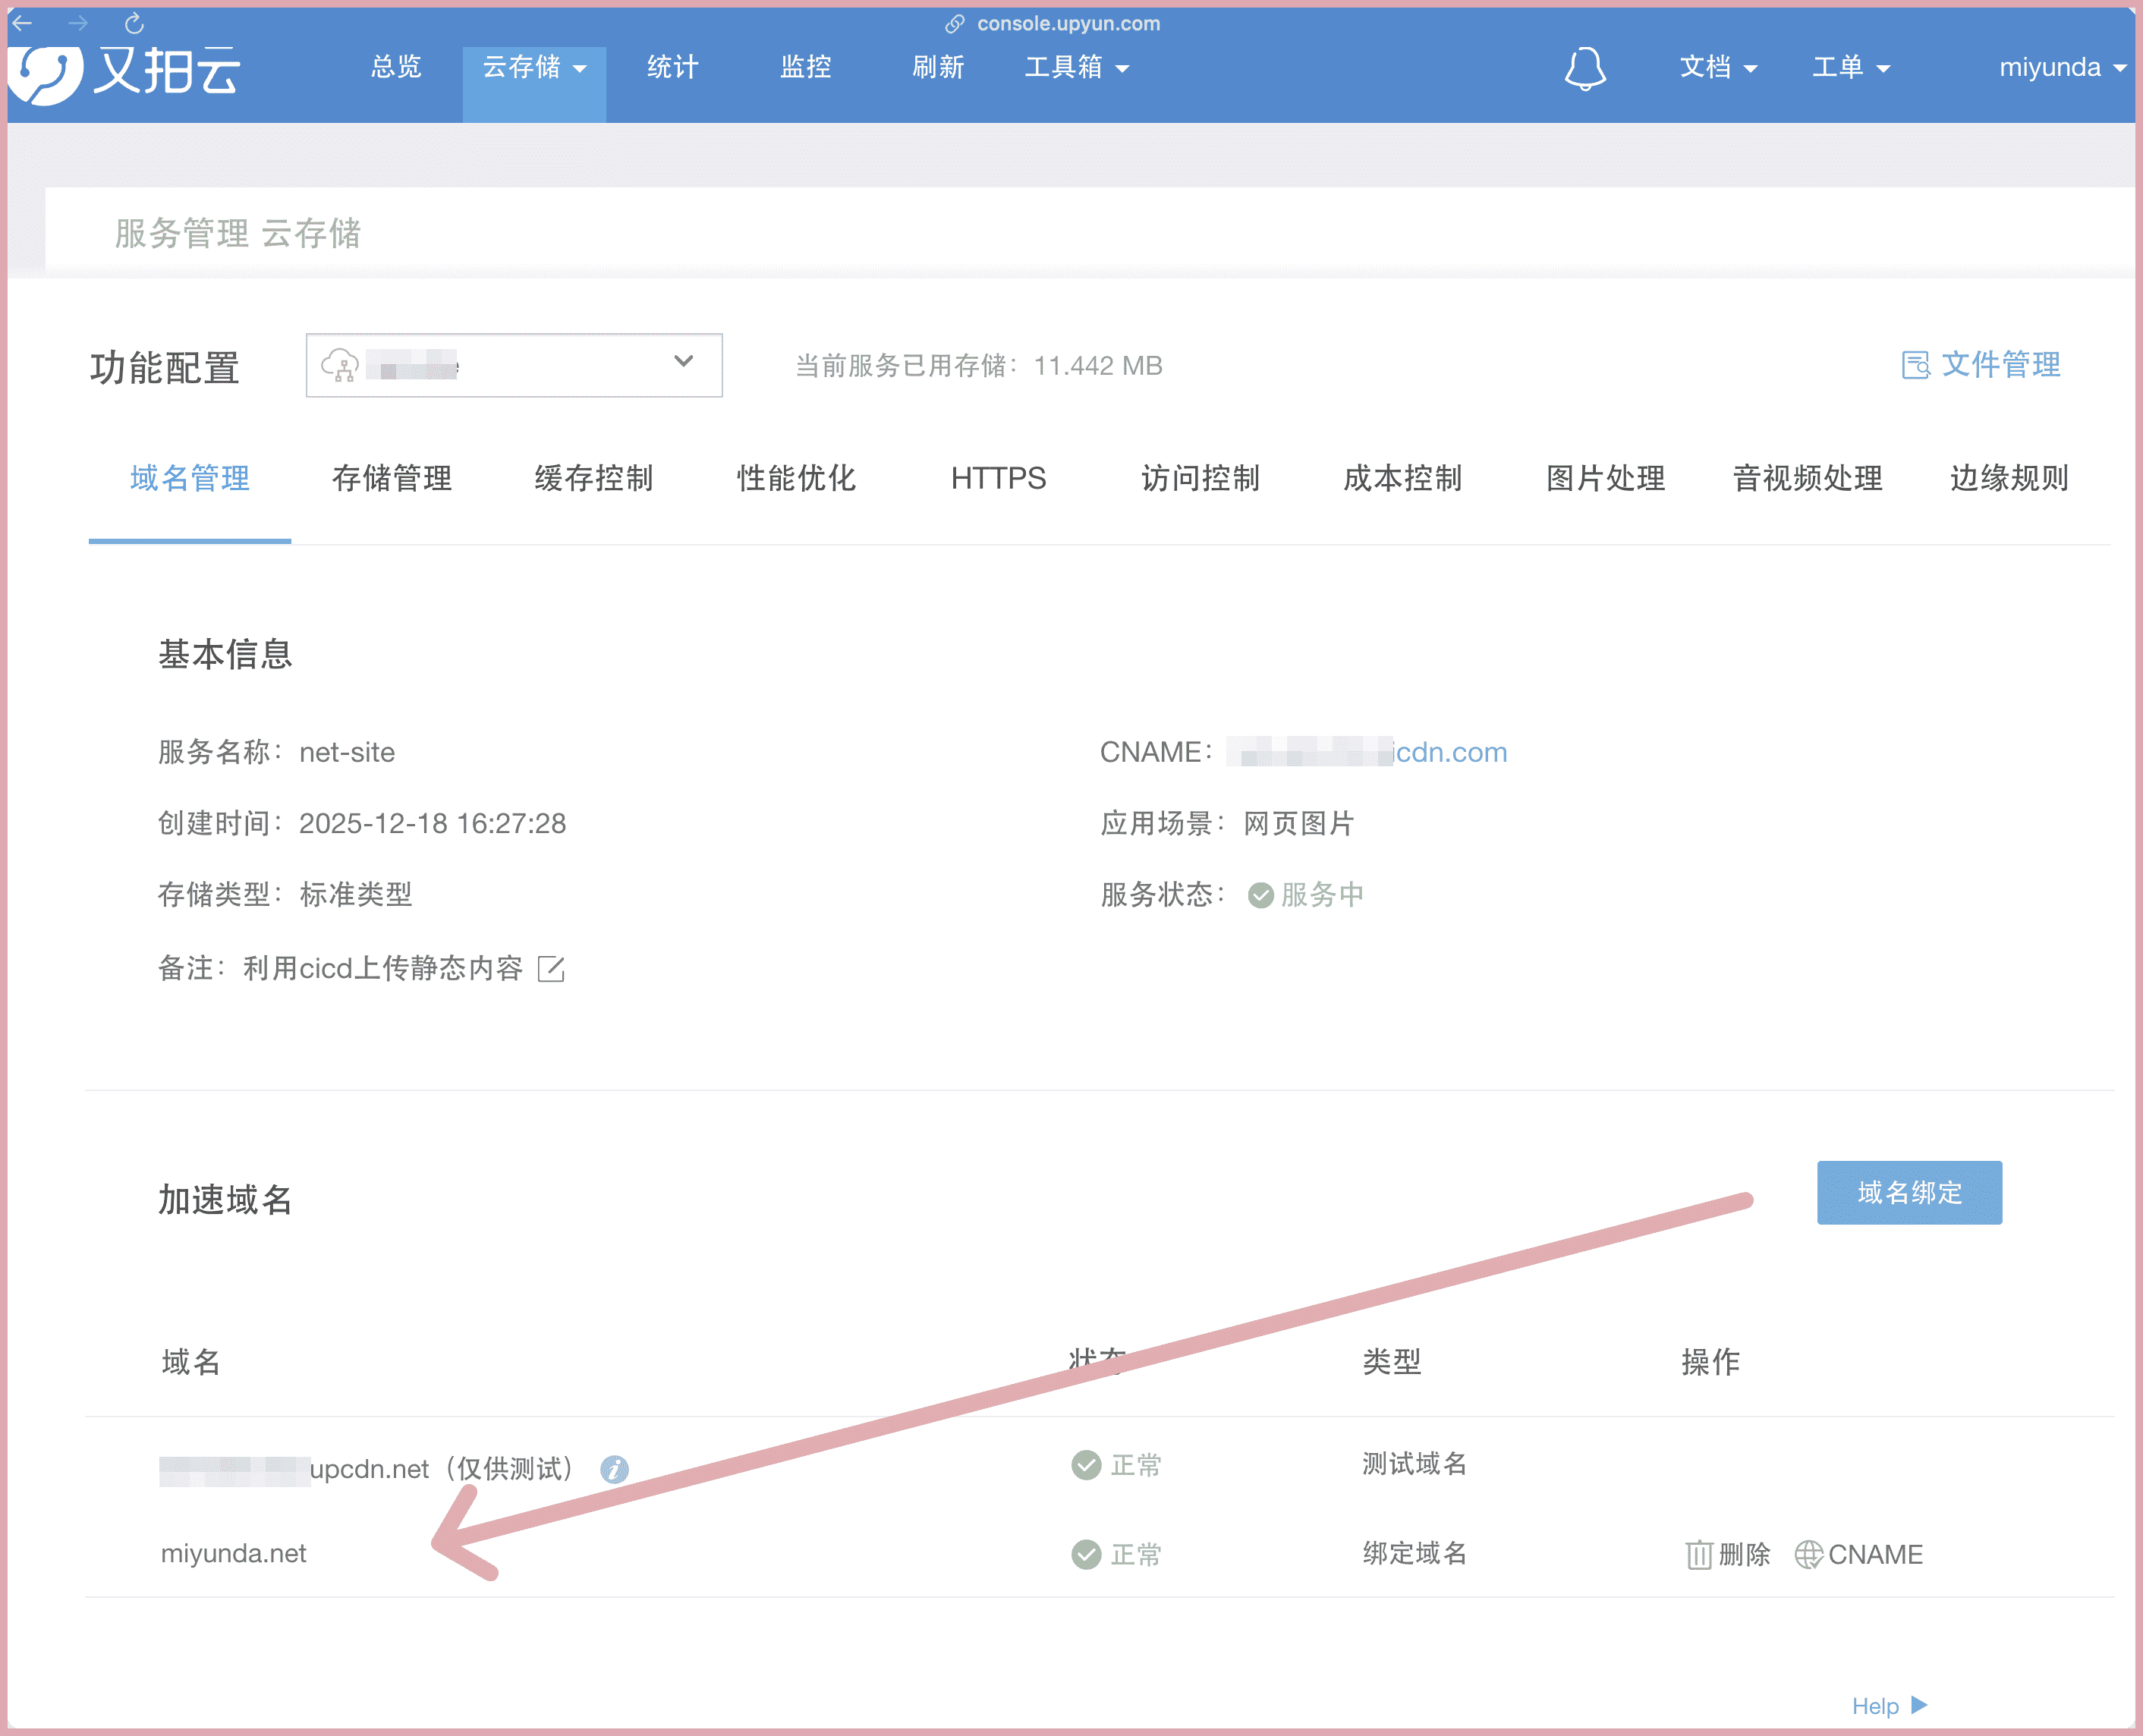Click the file management icon
This screenshot has height=1736, width=2143.
[x=1915, y=365]
